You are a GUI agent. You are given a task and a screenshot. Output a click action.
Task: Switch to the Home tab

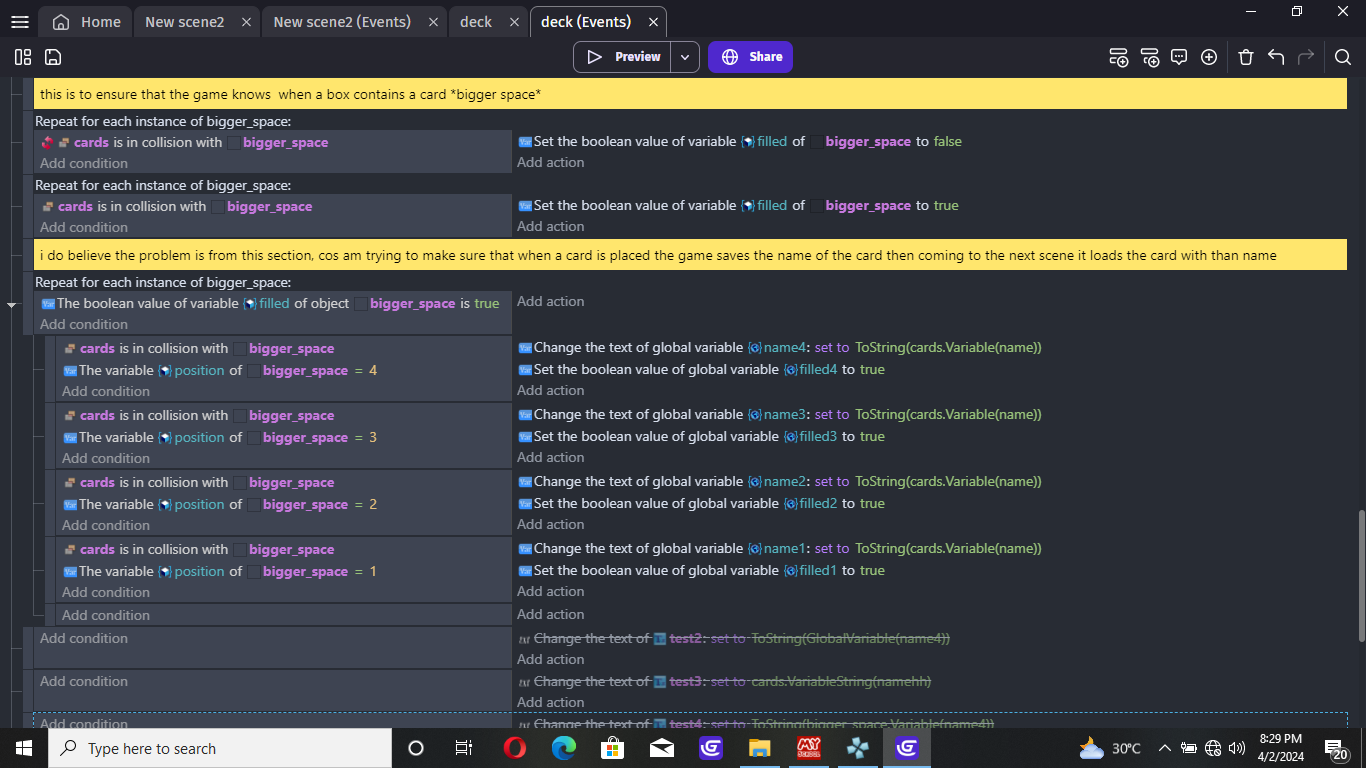(86, 22)
